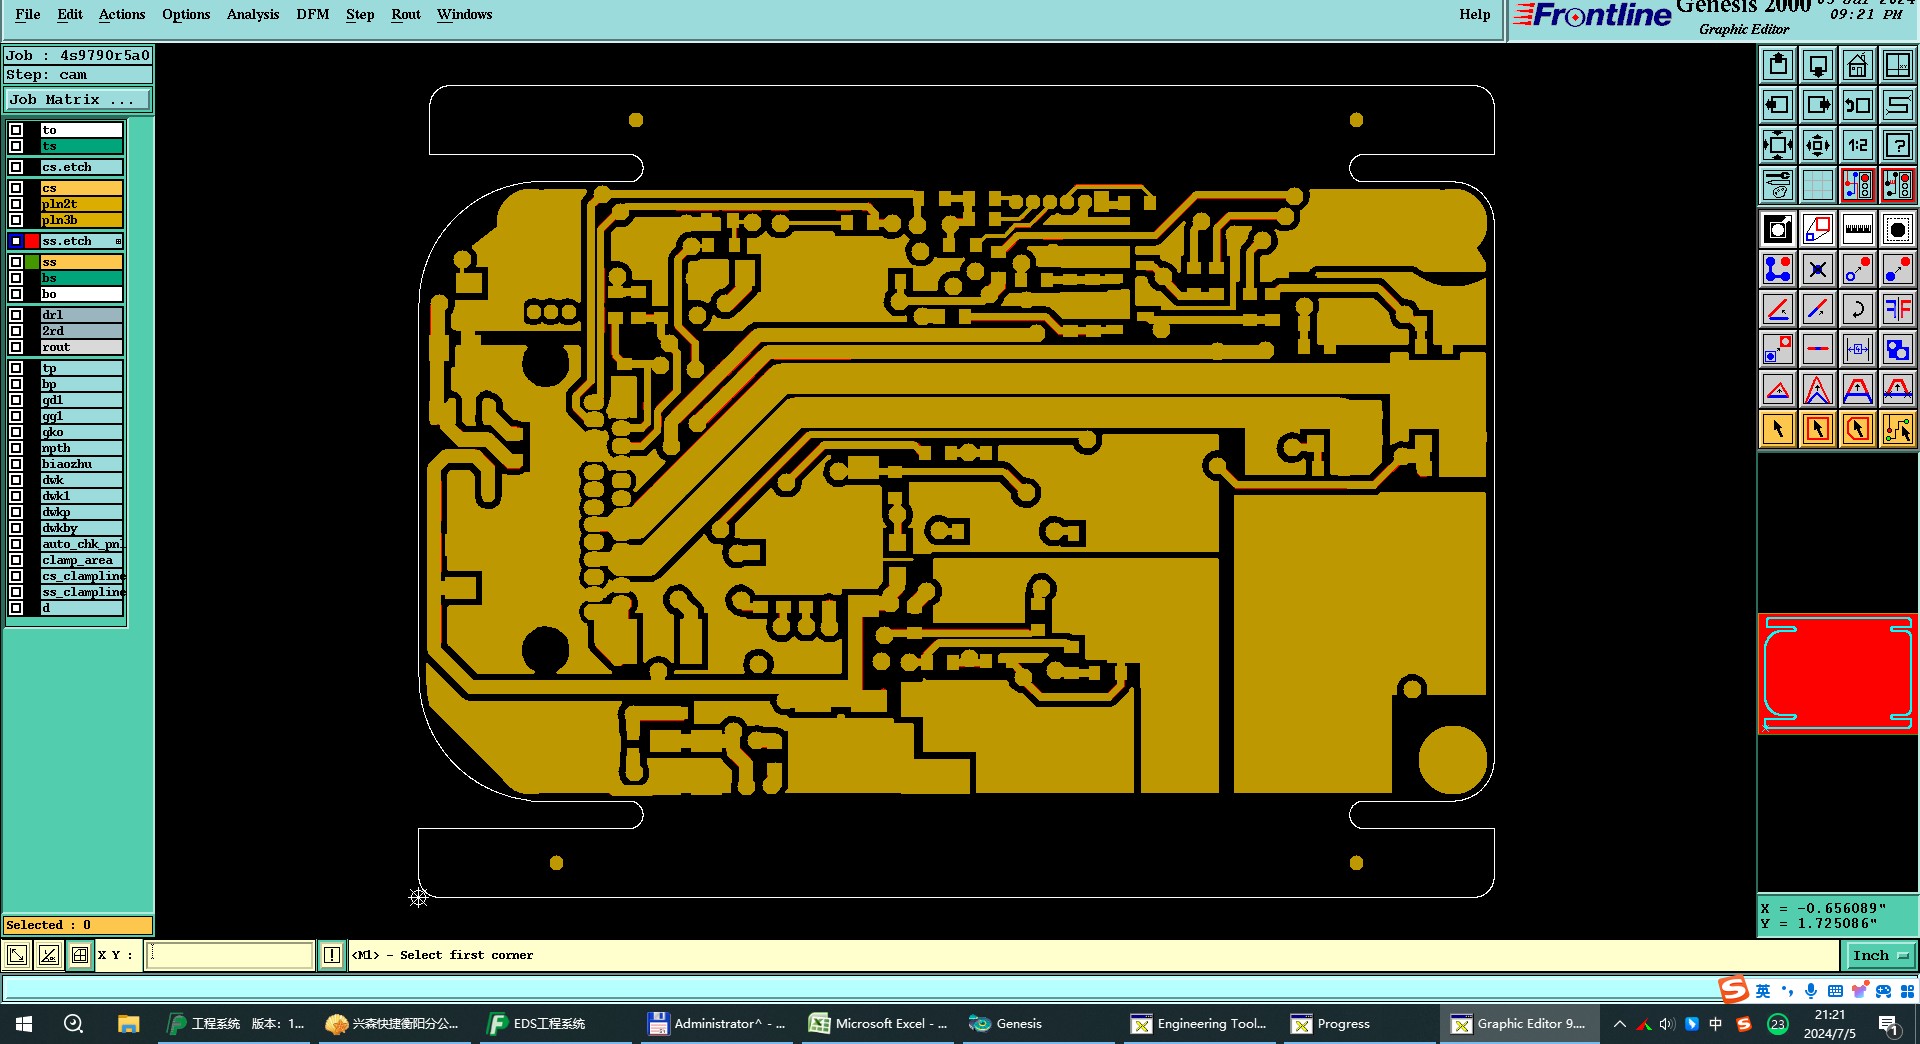Viewport: 1920px width, 1044px height.
Task: Click the octagon pad feature icon
Action: coord(1897,229)
